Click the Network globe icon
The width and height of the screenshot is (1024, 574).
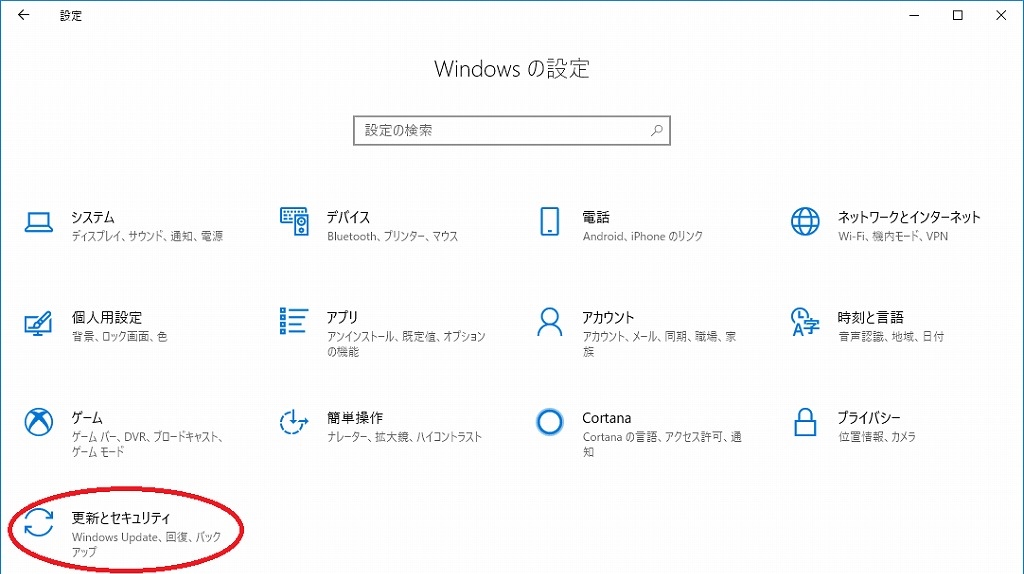click(x=805, y=221)
